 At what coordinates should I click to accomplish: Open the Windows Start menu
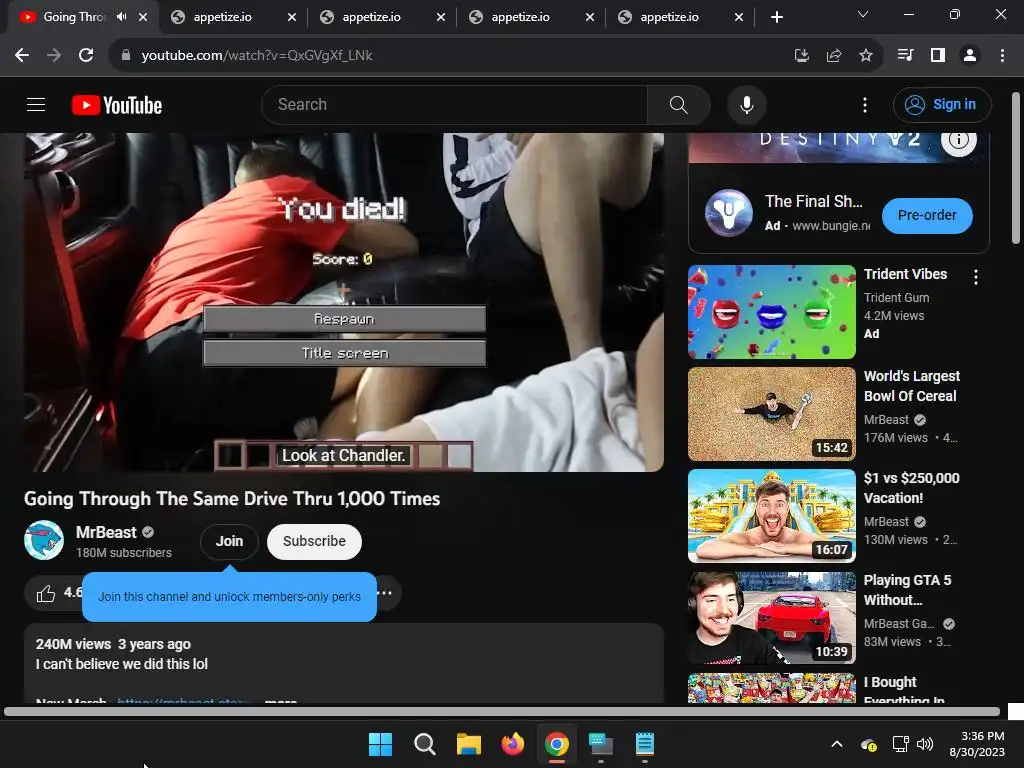(380, 744)
